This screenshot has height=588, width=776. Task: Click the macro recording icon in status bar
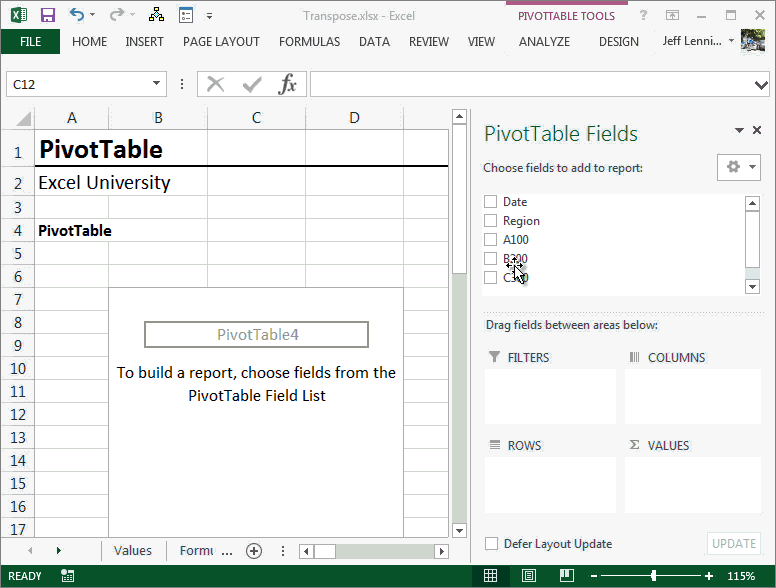tap(68, 576)
